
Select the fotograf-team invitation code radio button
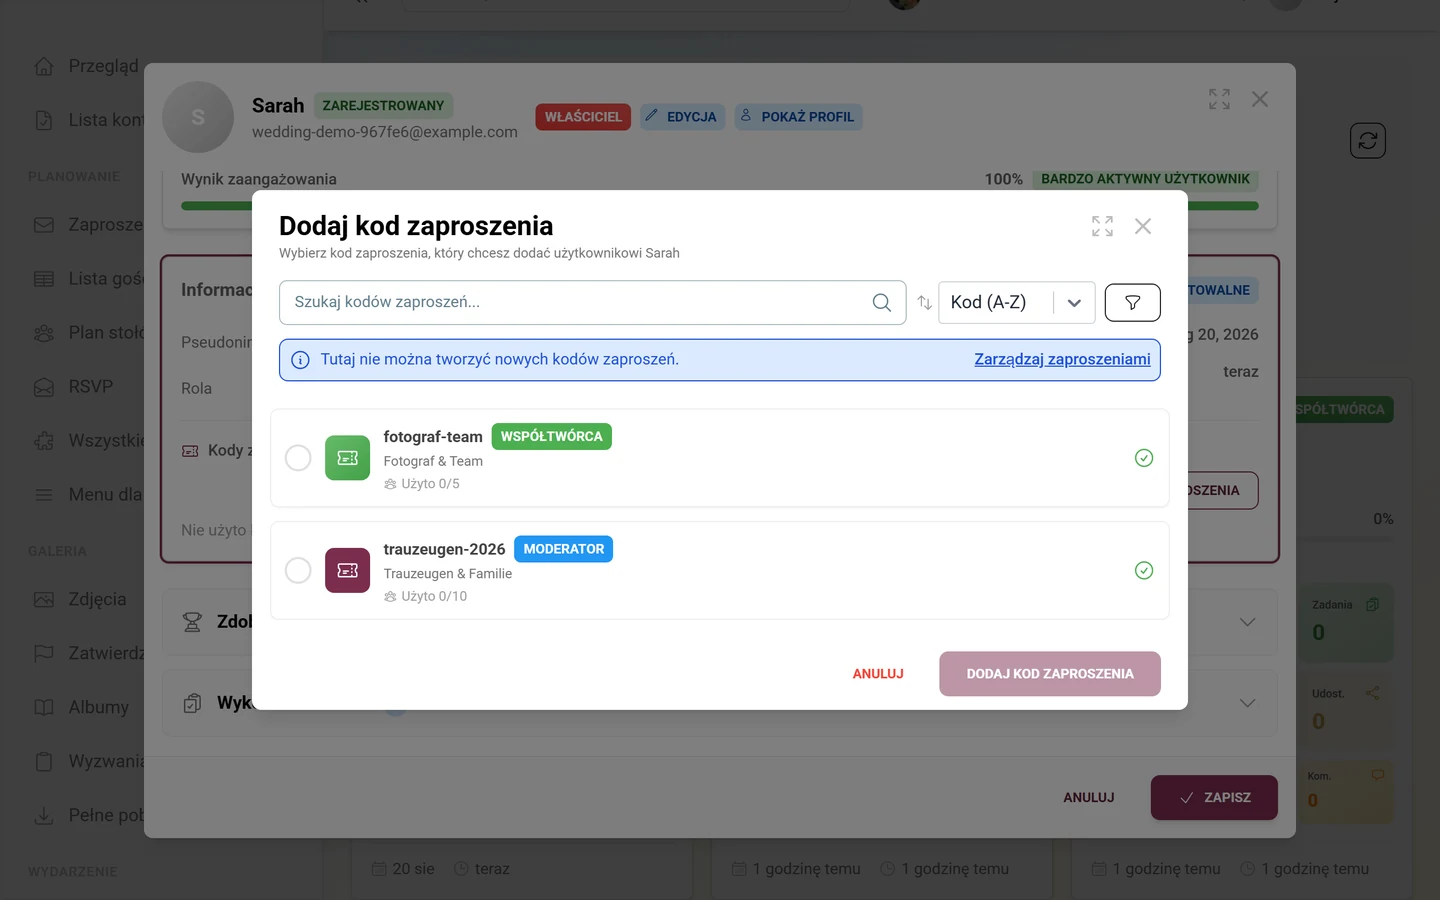point(298,458)
